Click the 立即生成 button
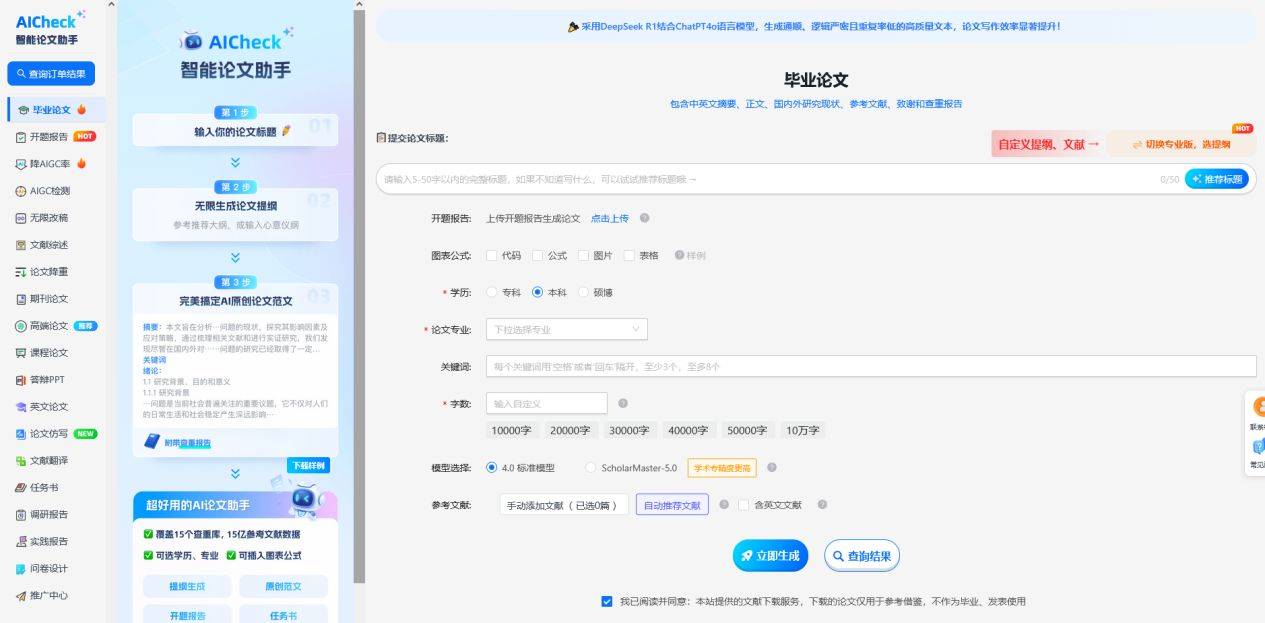The height and width of the screenshot is (623, 1265). [769, 555]
